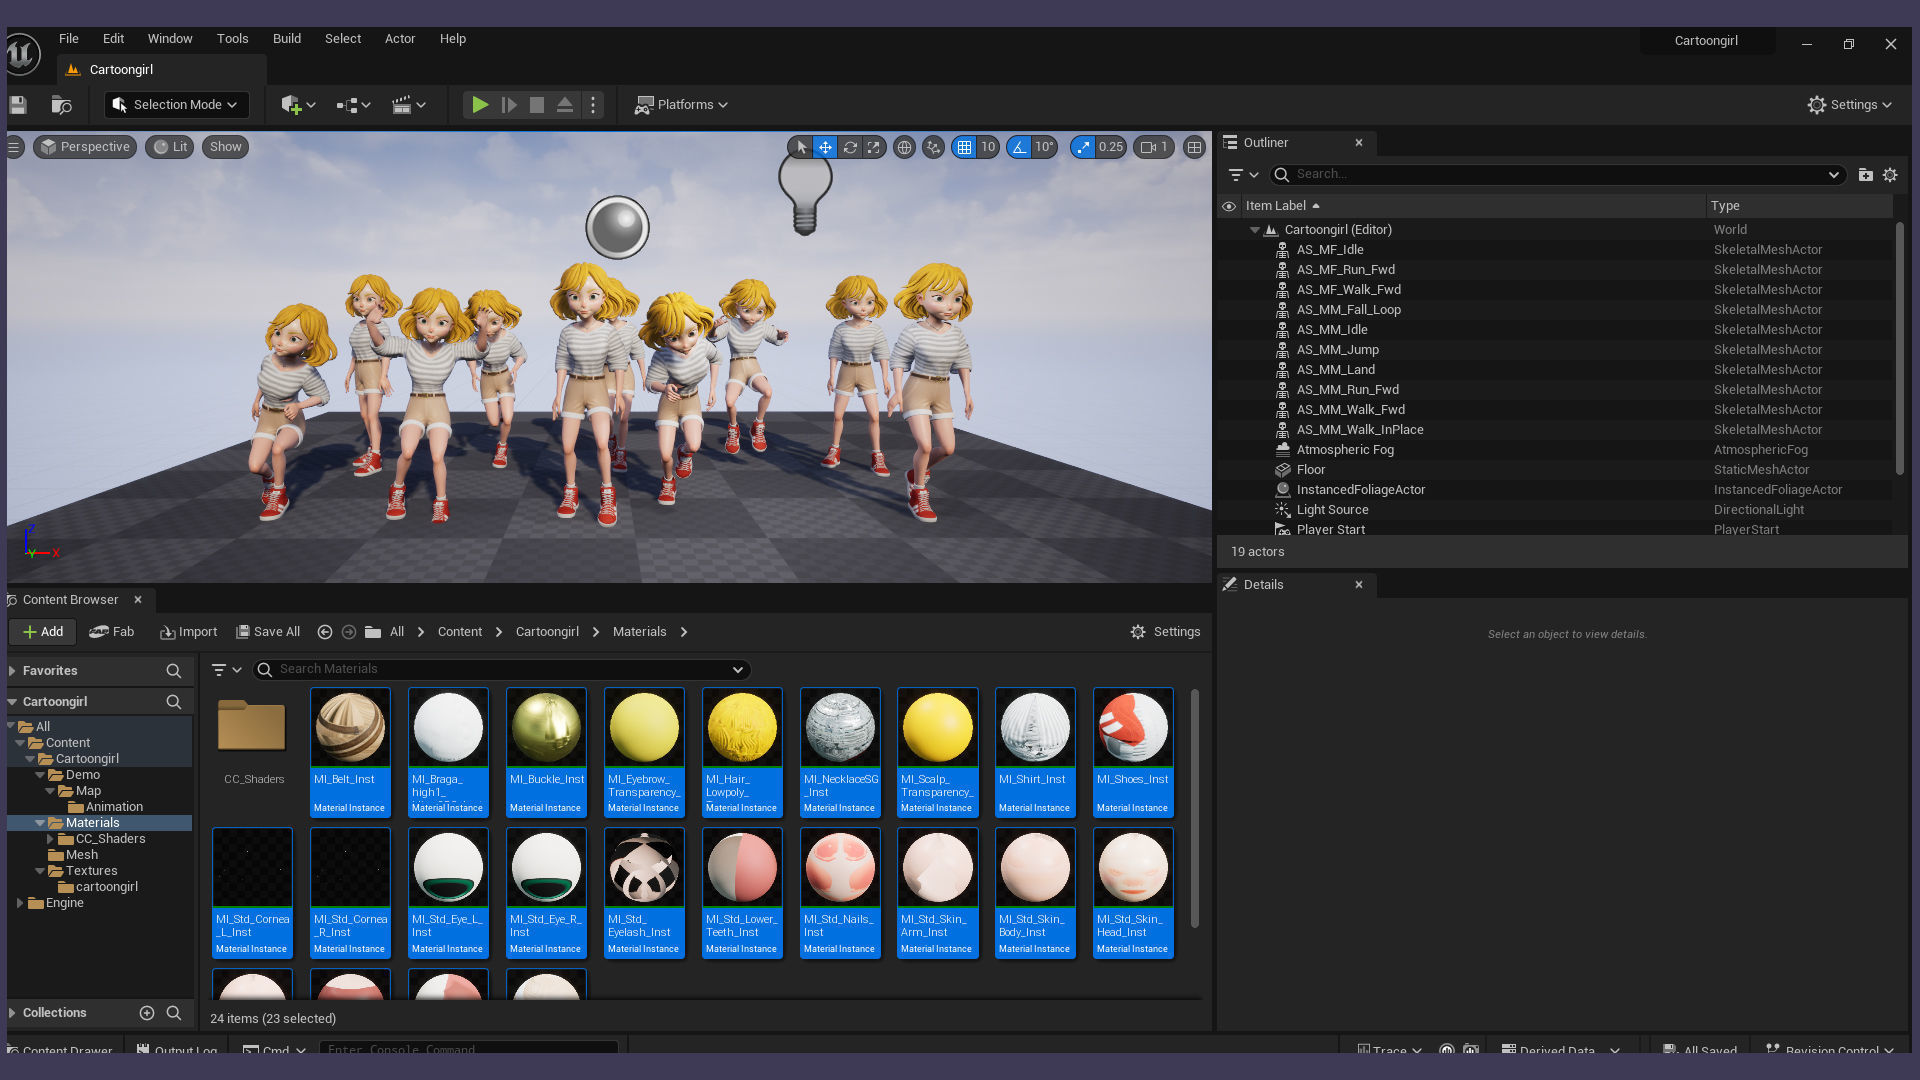Toggle grid snapping in the viewport
The height and width of the screenshot is (1080, 1920).
964,147
